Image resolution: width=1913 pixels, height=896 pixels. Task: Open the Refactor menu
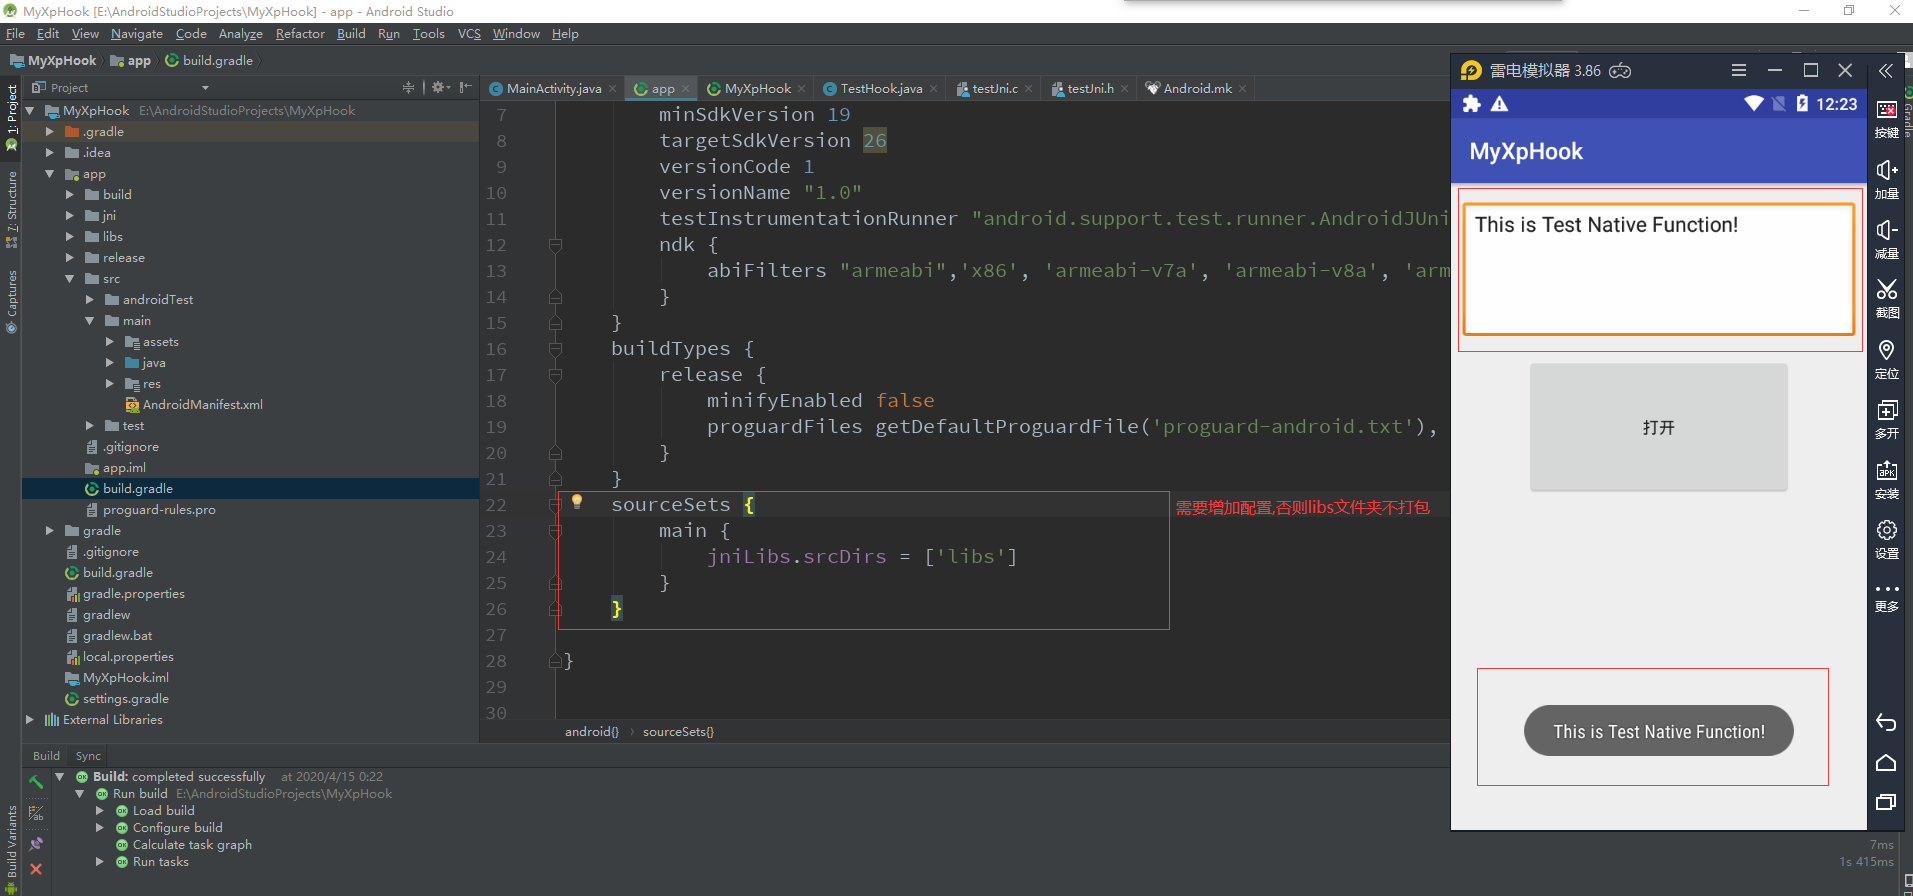point(300,34)
